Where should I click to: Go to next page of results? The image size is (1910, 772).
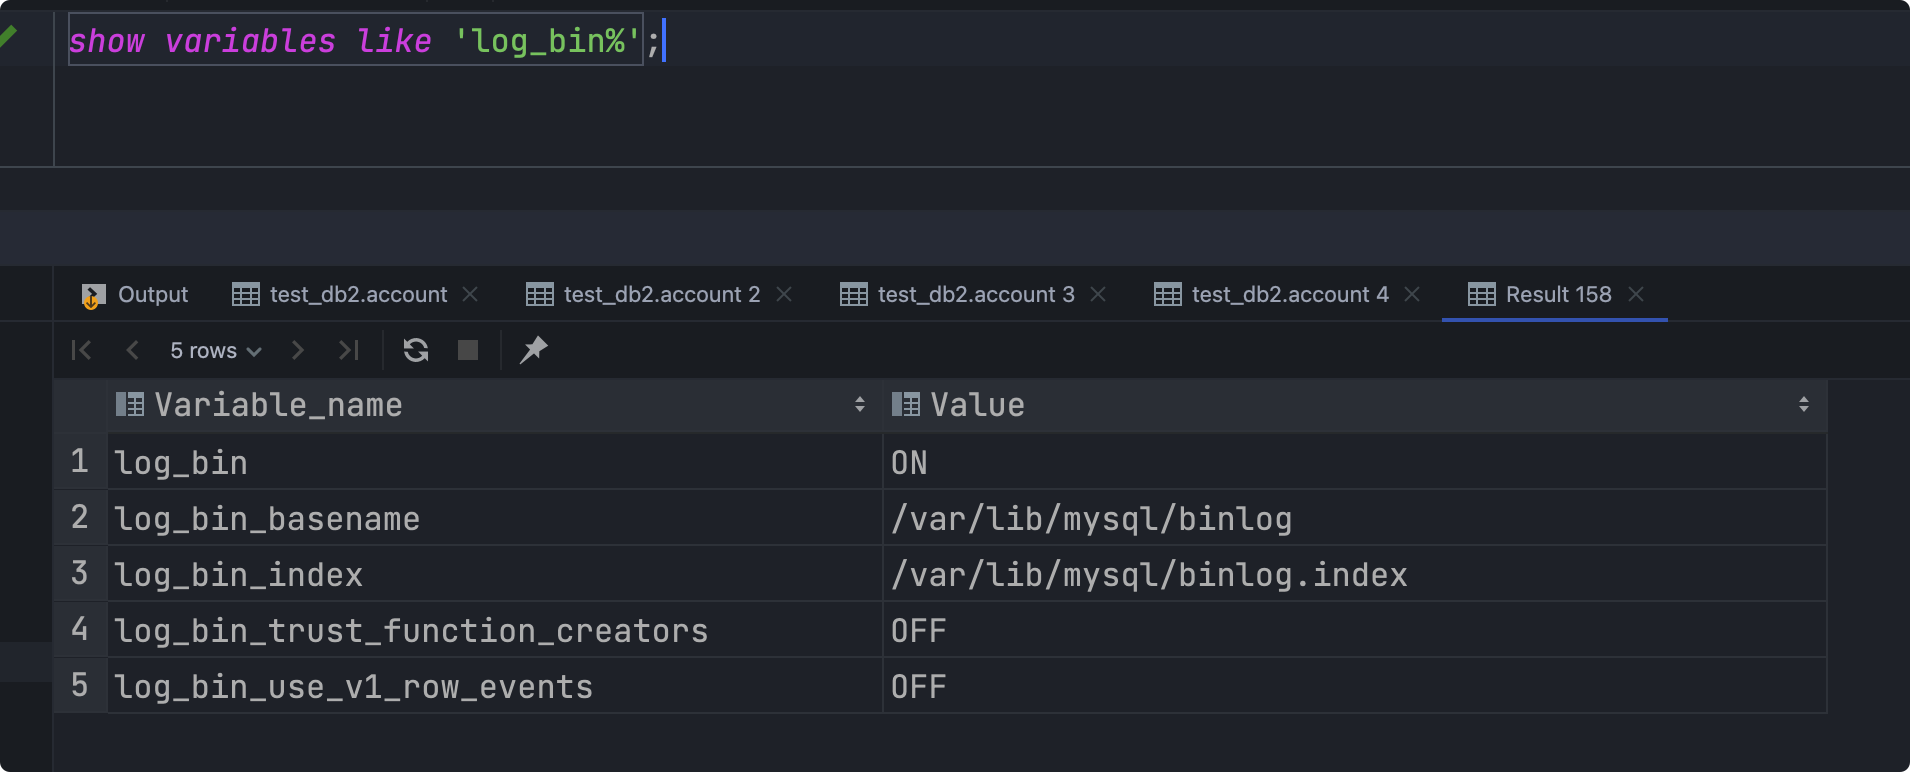[297, 350]
